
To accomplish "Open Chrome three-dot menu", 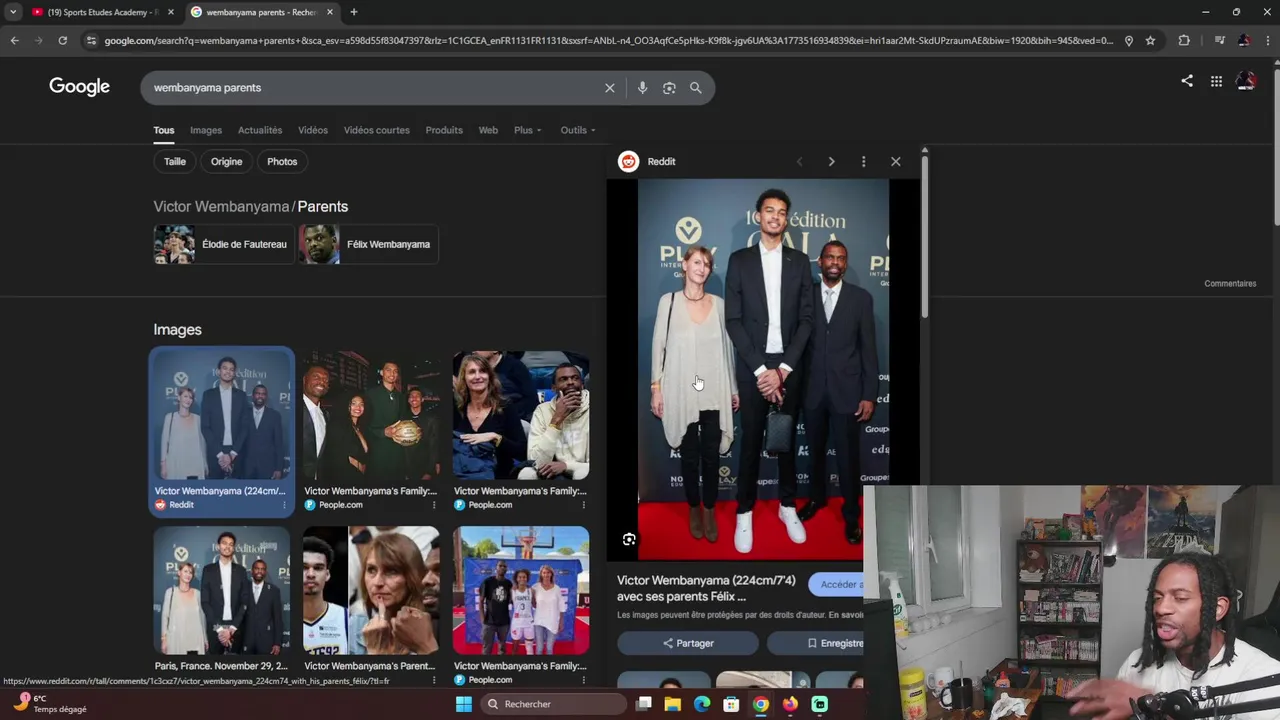I will pyautogui.click(x=1267, y=40).
